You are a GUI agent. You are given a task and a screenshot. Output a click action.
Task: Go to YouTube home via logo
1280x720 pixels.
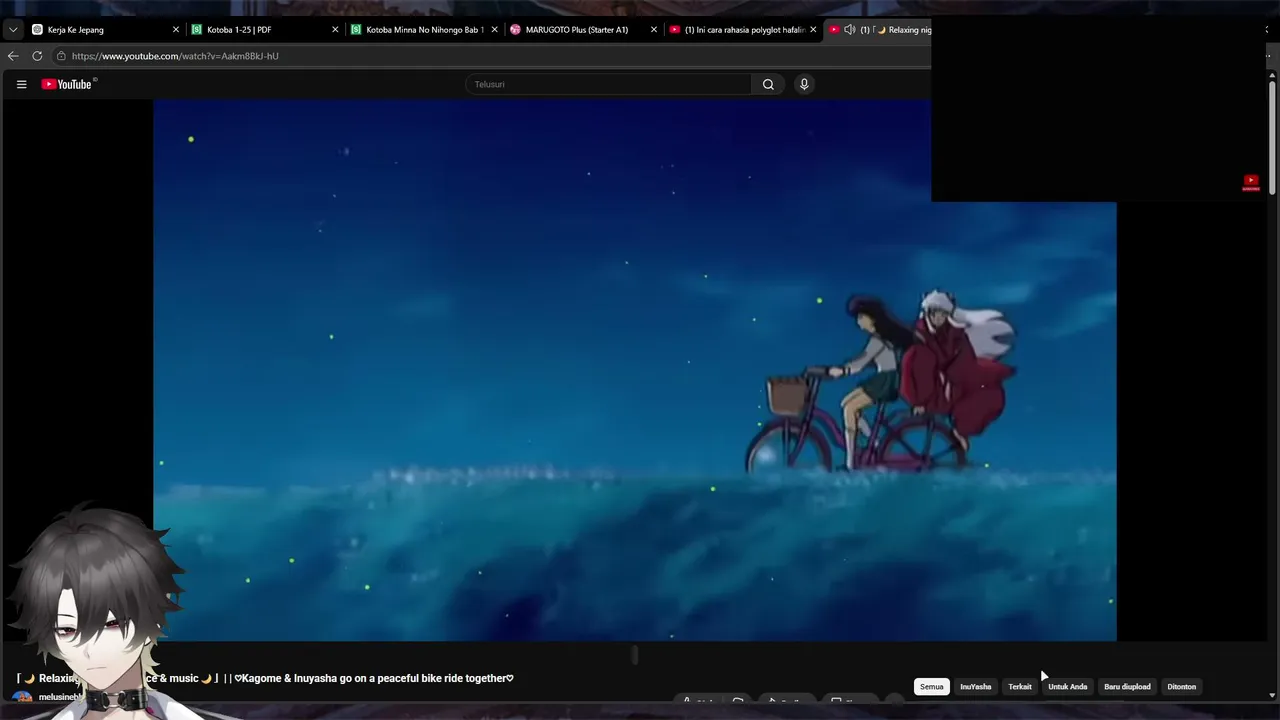pyautogui.click(x=67, y=84)
